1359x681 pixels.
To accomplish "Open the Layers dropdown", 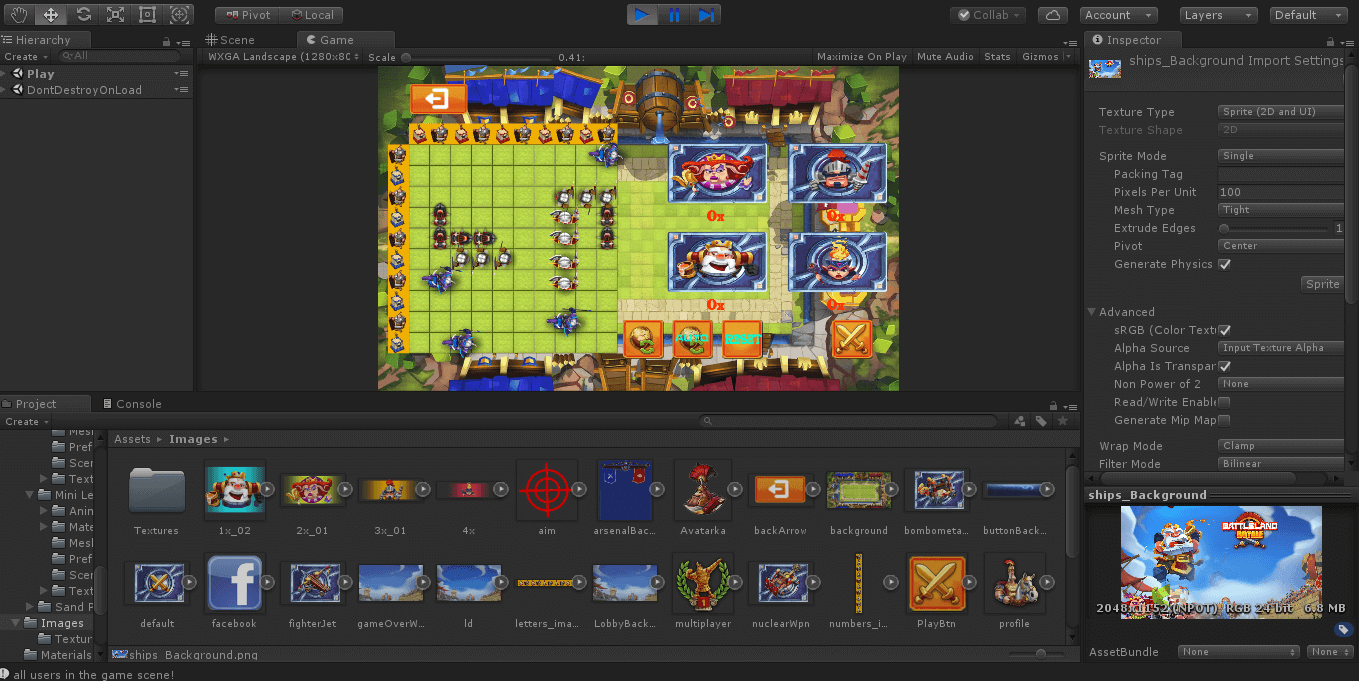I will 1217,15.
